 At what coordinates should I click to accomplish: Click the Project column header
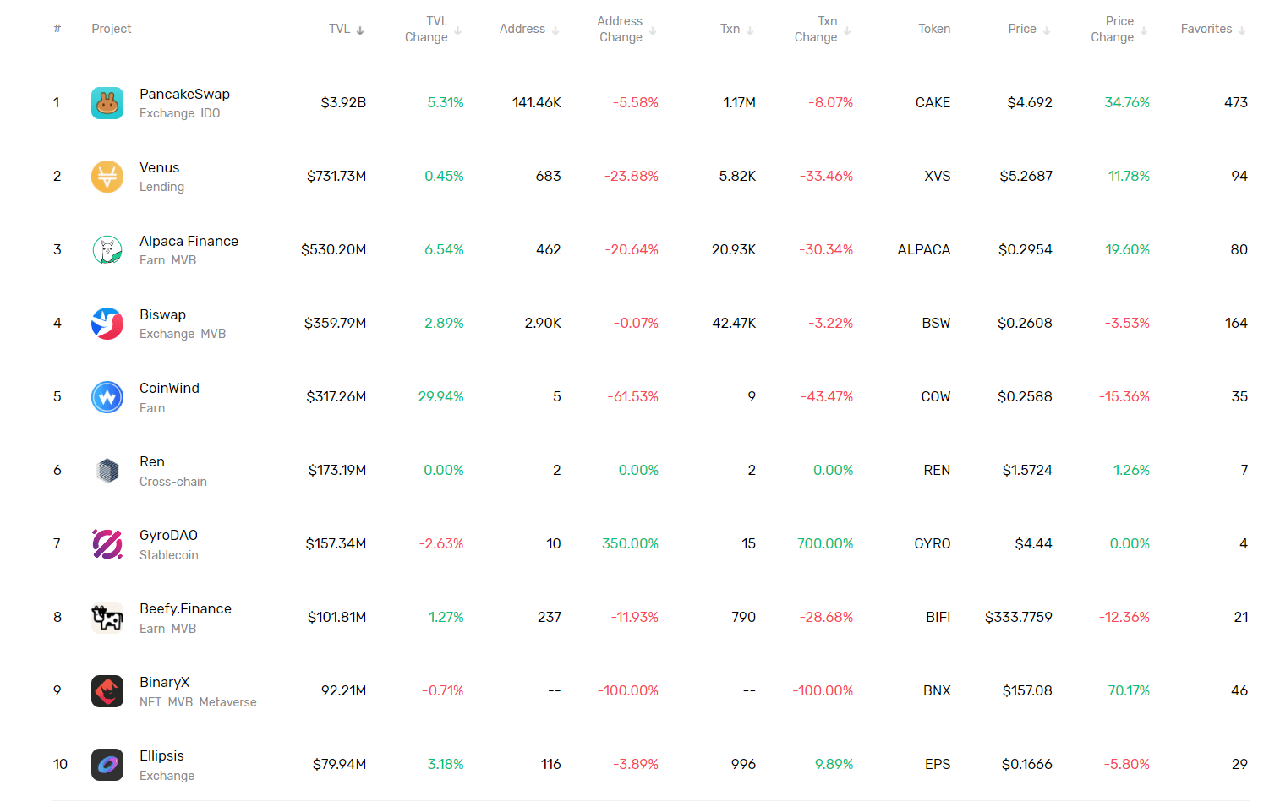tap(111, 29)
